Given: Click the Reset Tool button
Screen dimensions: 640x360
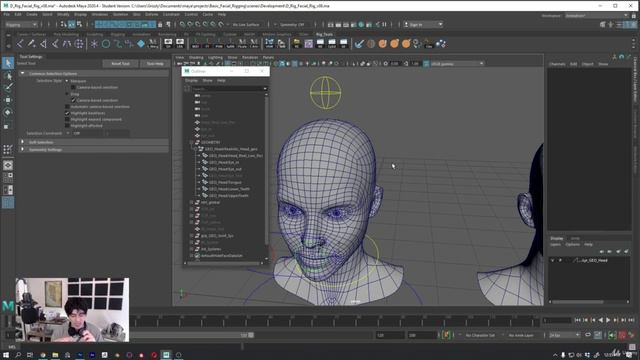Looking at the screenshot, I should [x=120, y=64].
